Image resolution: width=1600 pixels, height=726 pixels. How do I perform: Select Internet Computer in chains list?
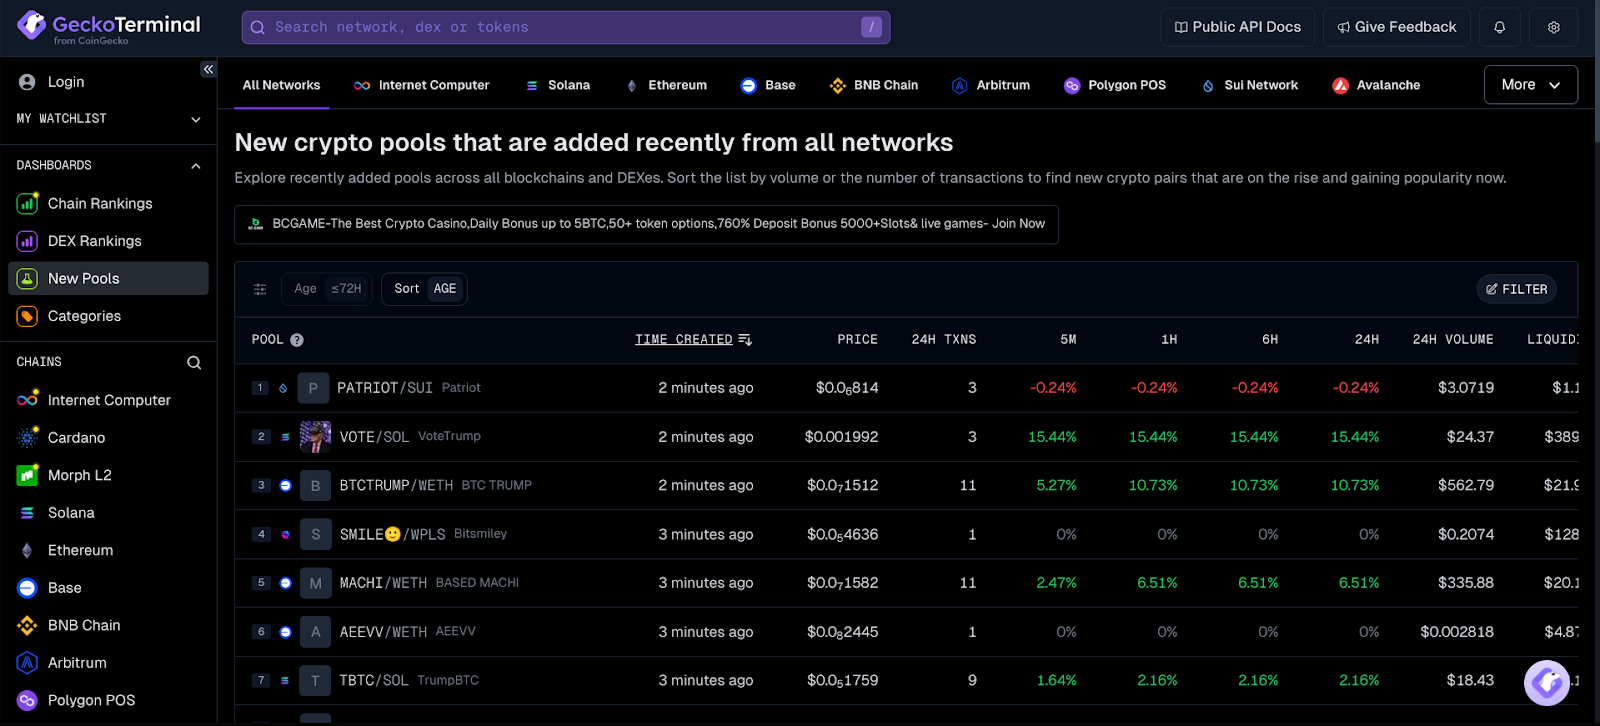click(108, 400)
